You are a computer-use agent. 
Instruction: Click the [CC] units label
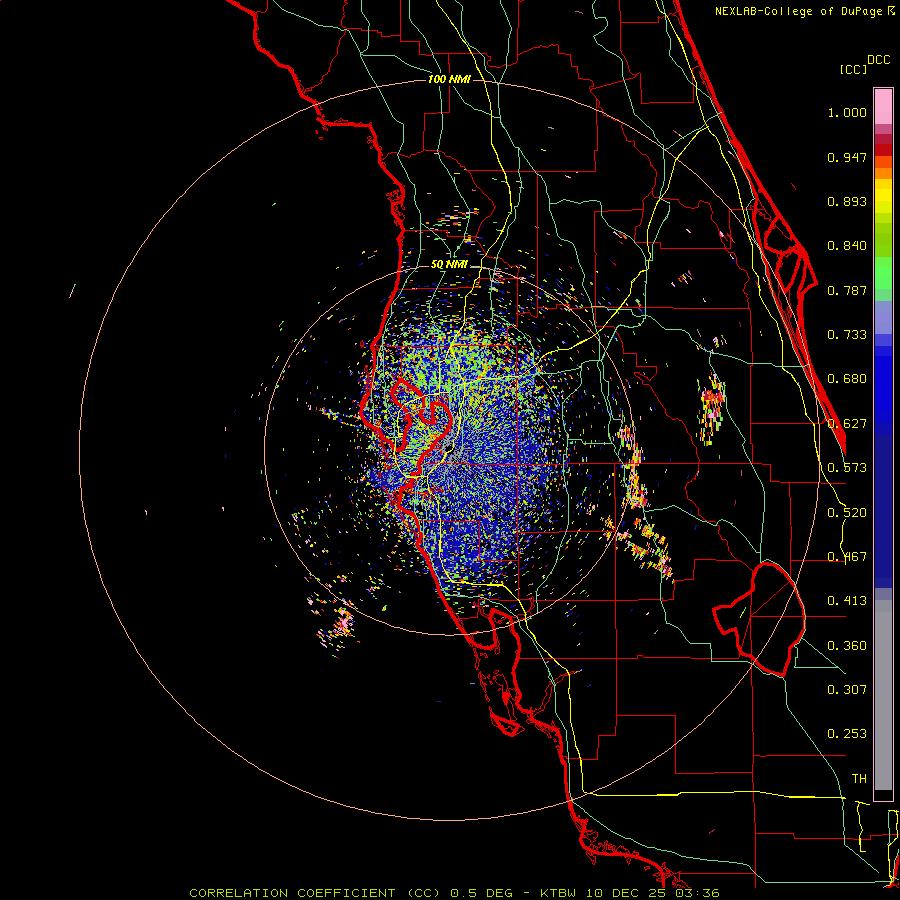point(853,69)
